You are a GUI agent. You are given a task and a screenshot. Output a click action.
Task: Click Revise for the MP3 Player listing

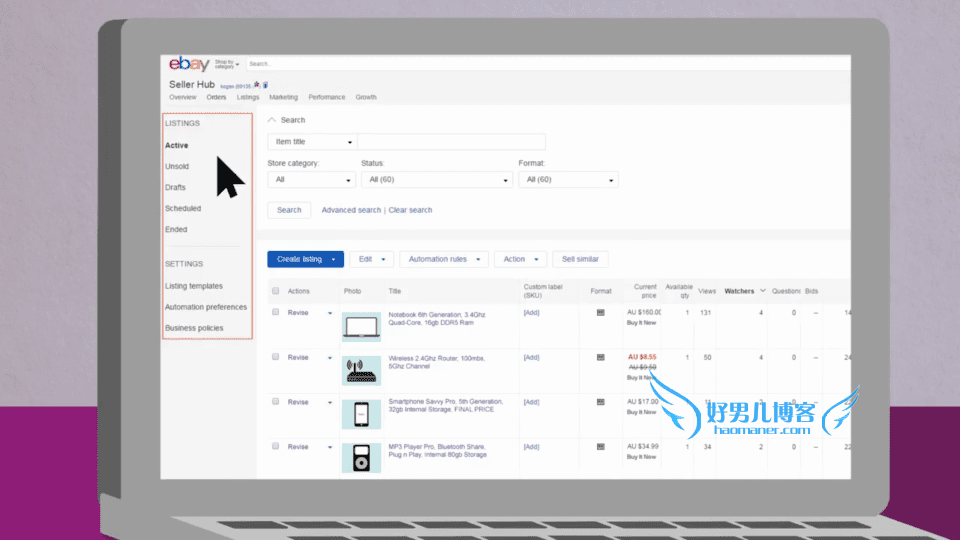tap(298, 447)
